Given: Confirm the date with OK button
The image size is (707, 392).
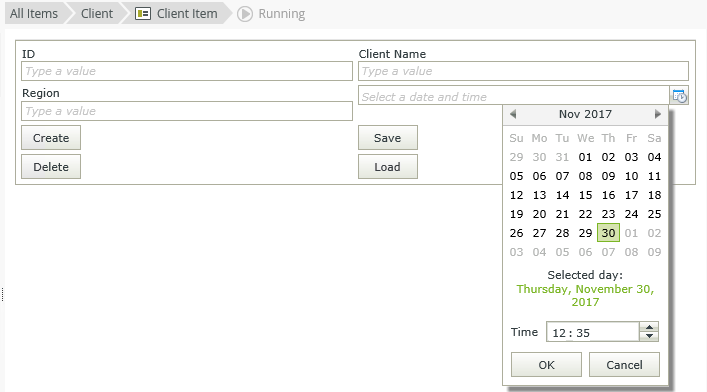Looking at the screenshot, I should tap(546, 364).
